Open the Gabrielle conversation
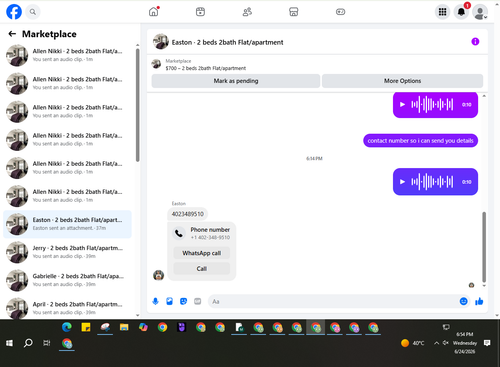 click(x=67, y=280)
